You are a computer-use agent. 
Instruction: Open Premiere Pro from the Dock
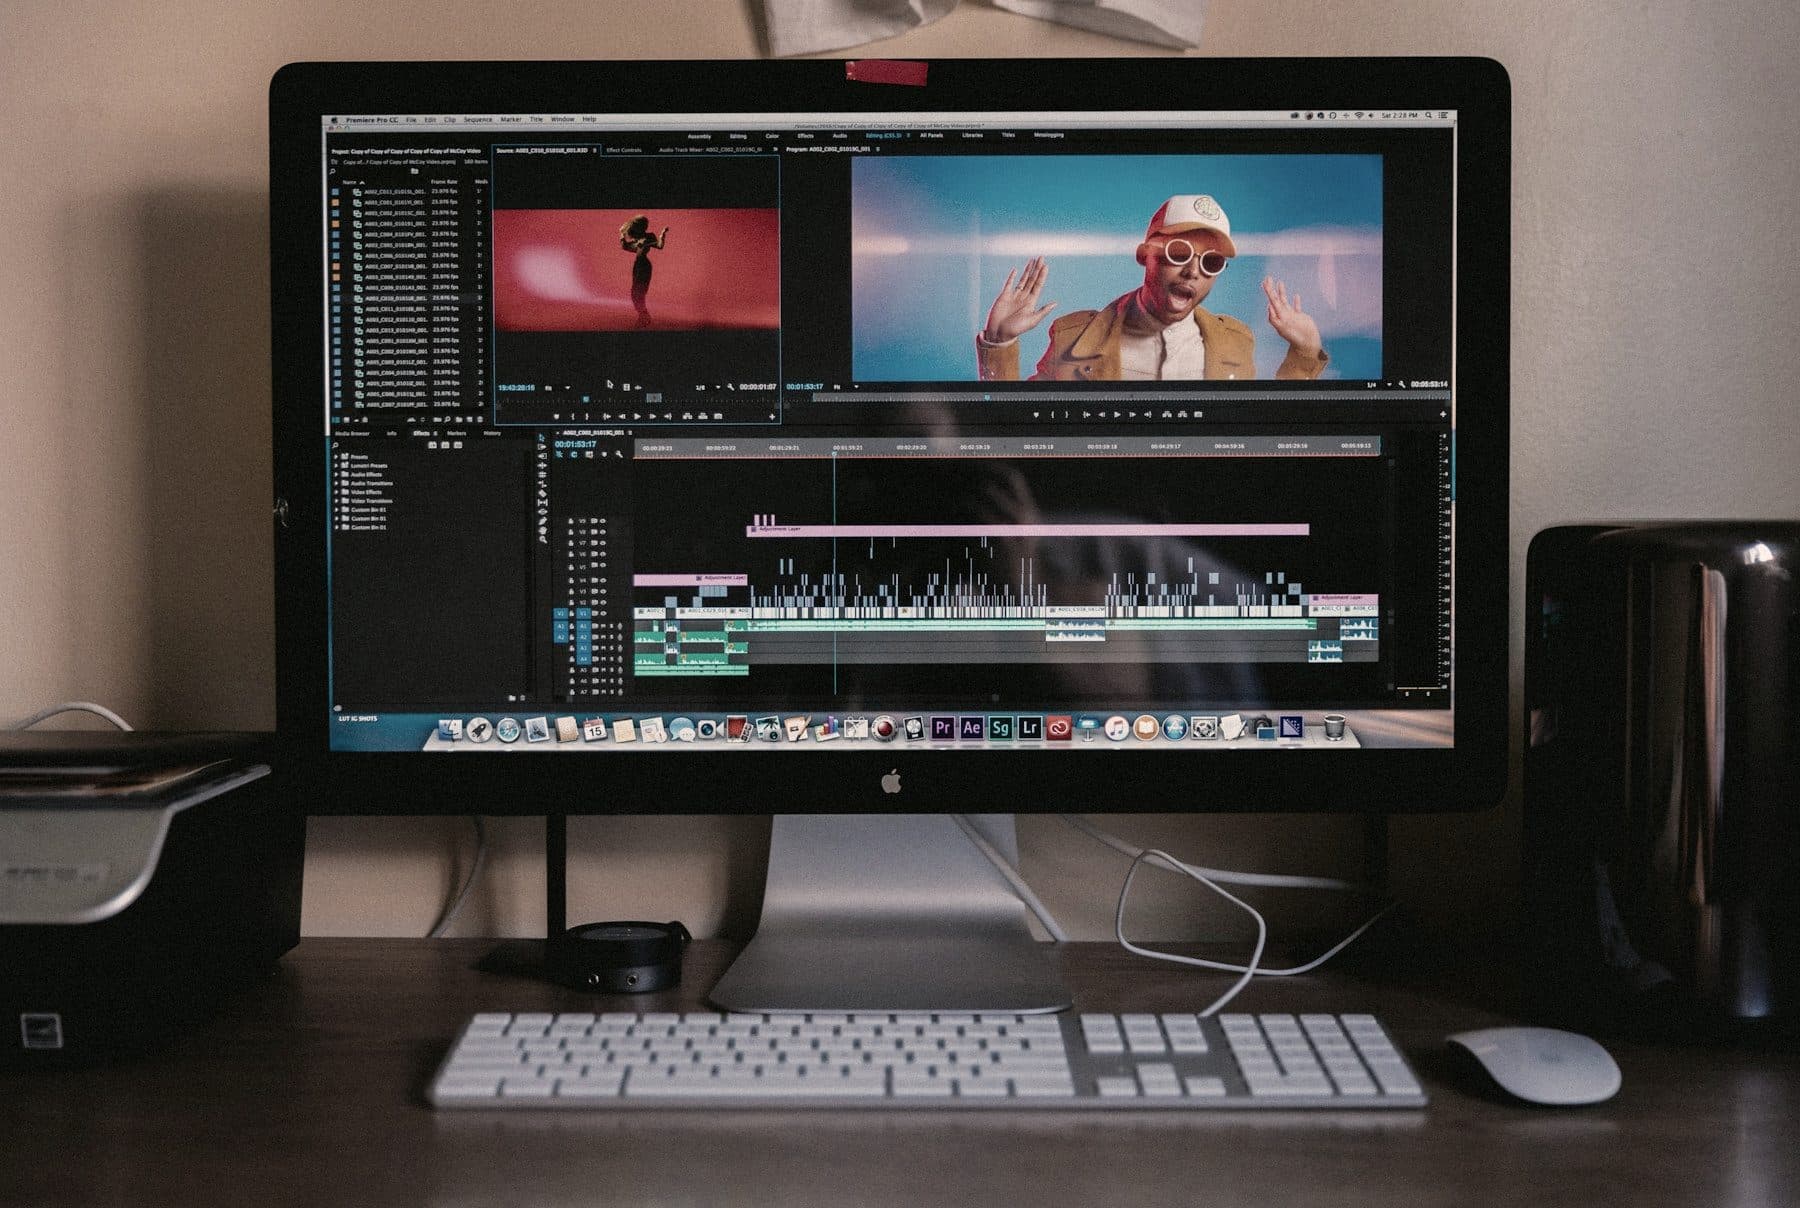click(942, 728)
